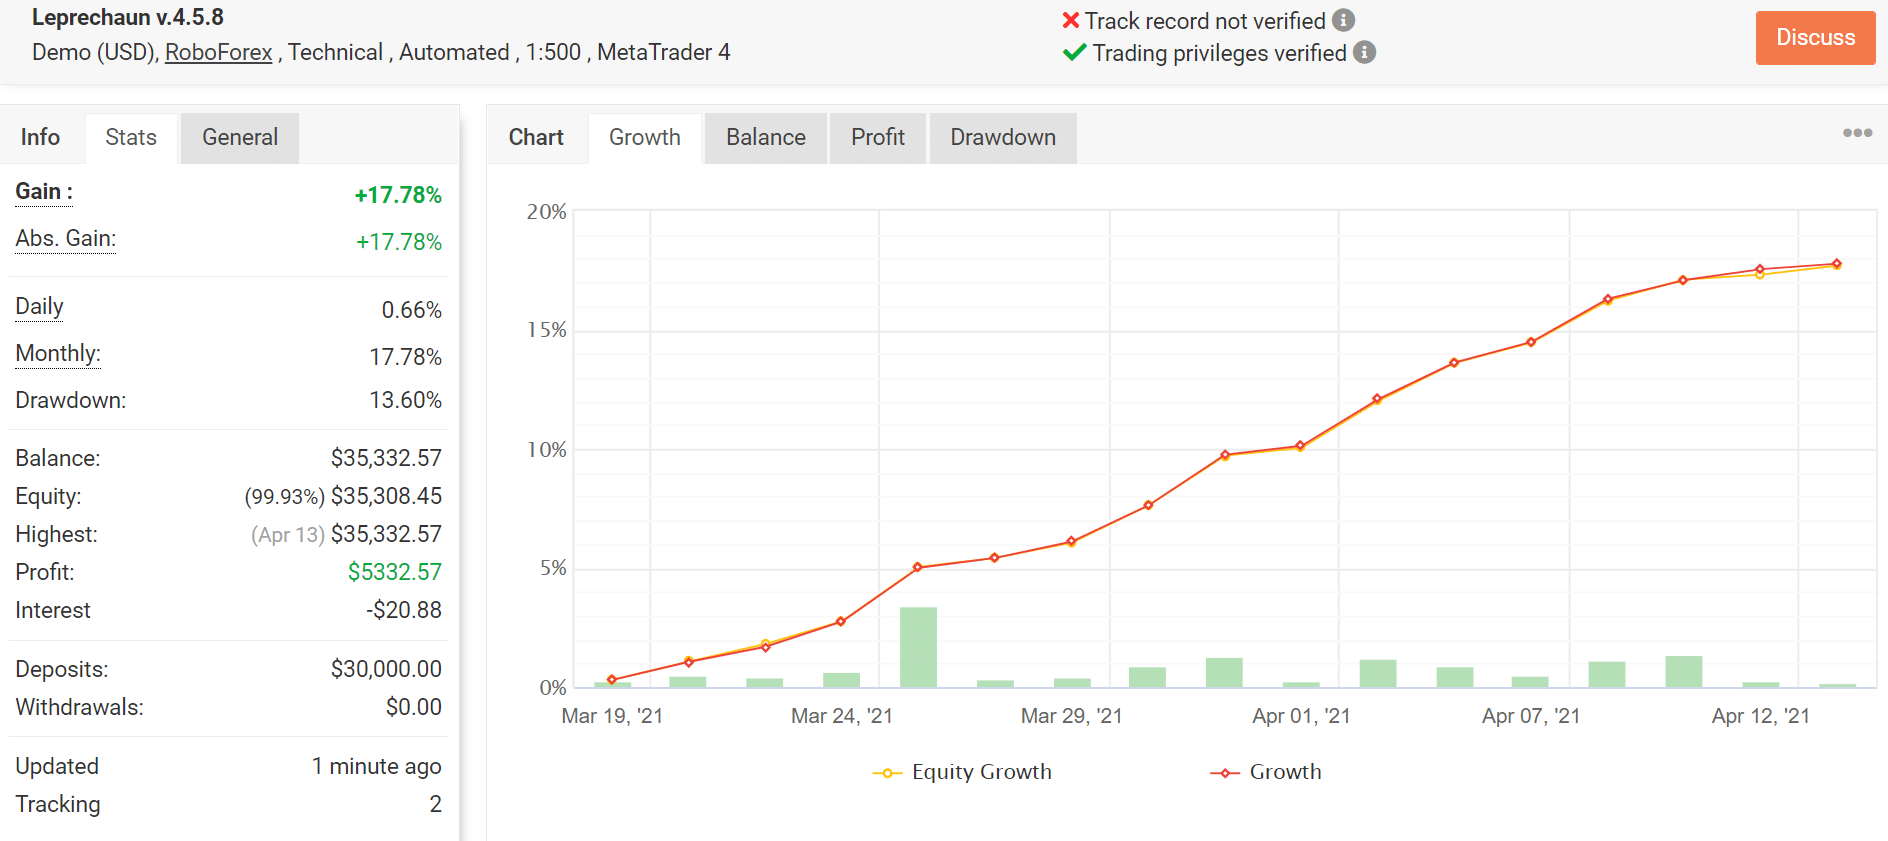Click the Daily label
The image size is (1888, 841).
(40, 307)
